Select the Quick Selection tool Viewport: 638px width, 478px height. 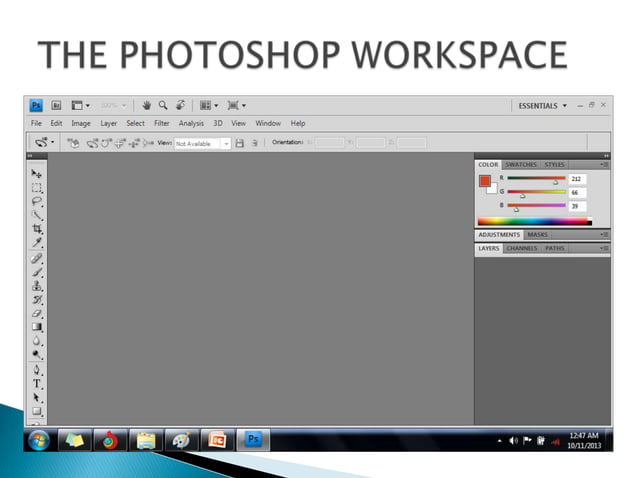(37, 215)
